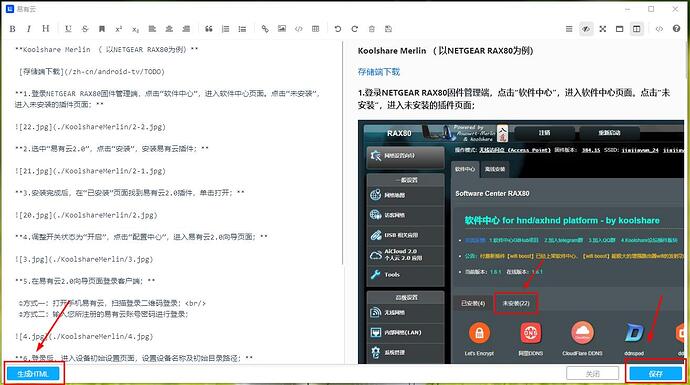Insert an image from the toolbar
The image size is (690, 385).
(x=282, y=29)
